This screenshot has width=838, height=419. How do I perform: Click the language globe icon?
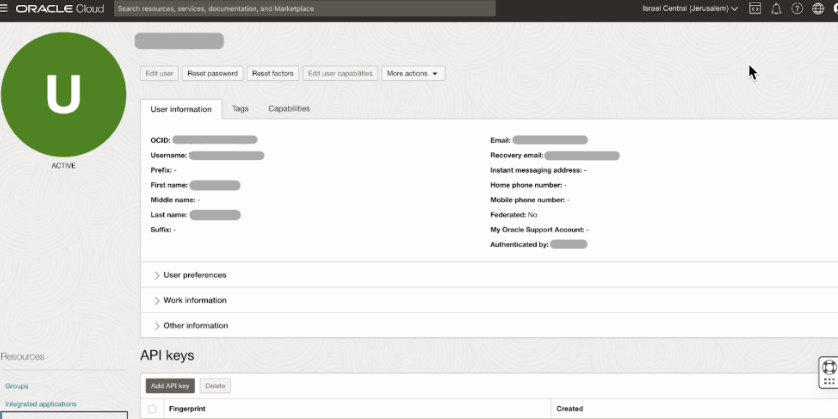coord(818,8)
